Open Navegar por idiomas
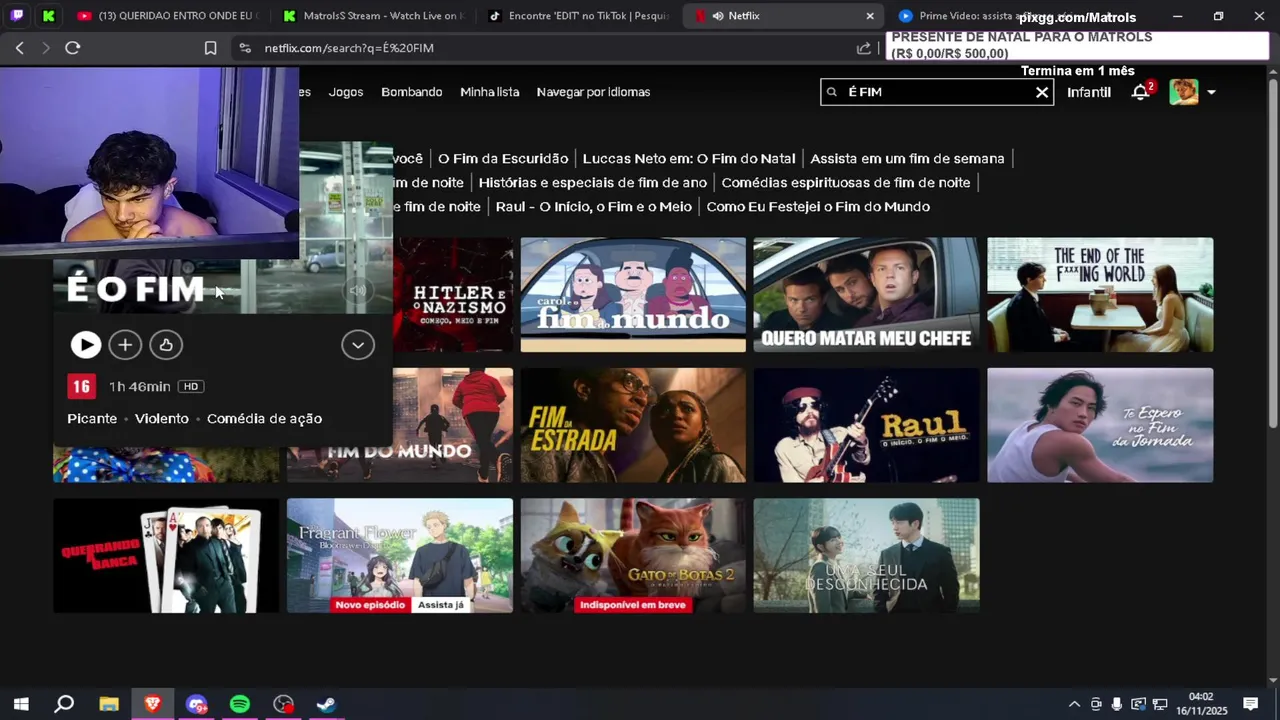Image resolution: width=1280 pixels, height=720 pixels. (x=593, y=92)
